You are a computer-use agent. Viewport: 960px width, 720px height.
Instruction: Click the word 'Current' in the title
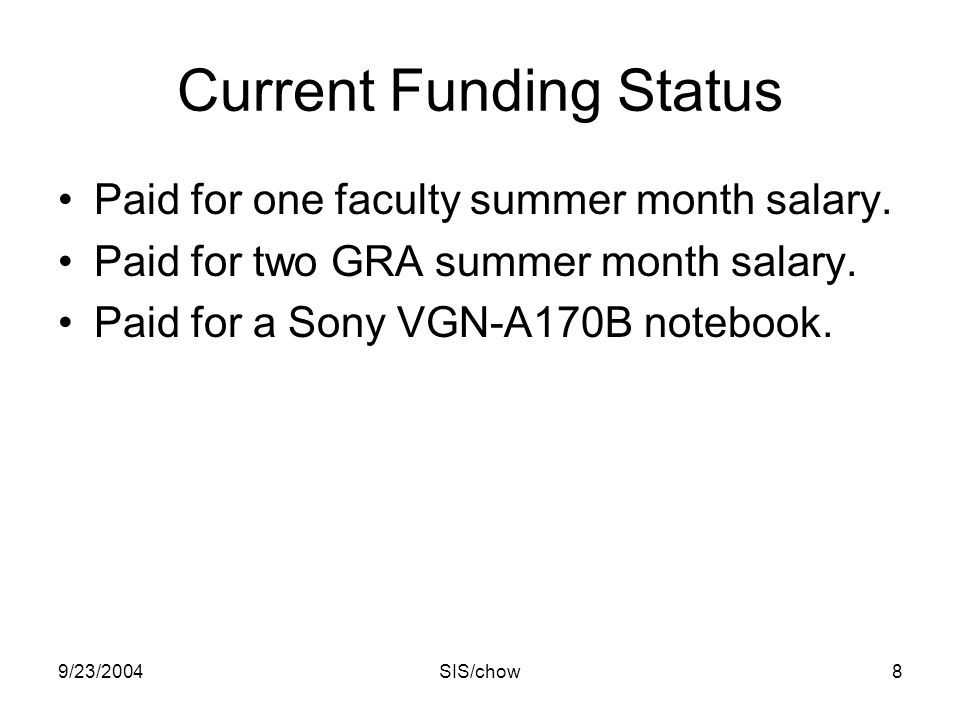(276, 90)
